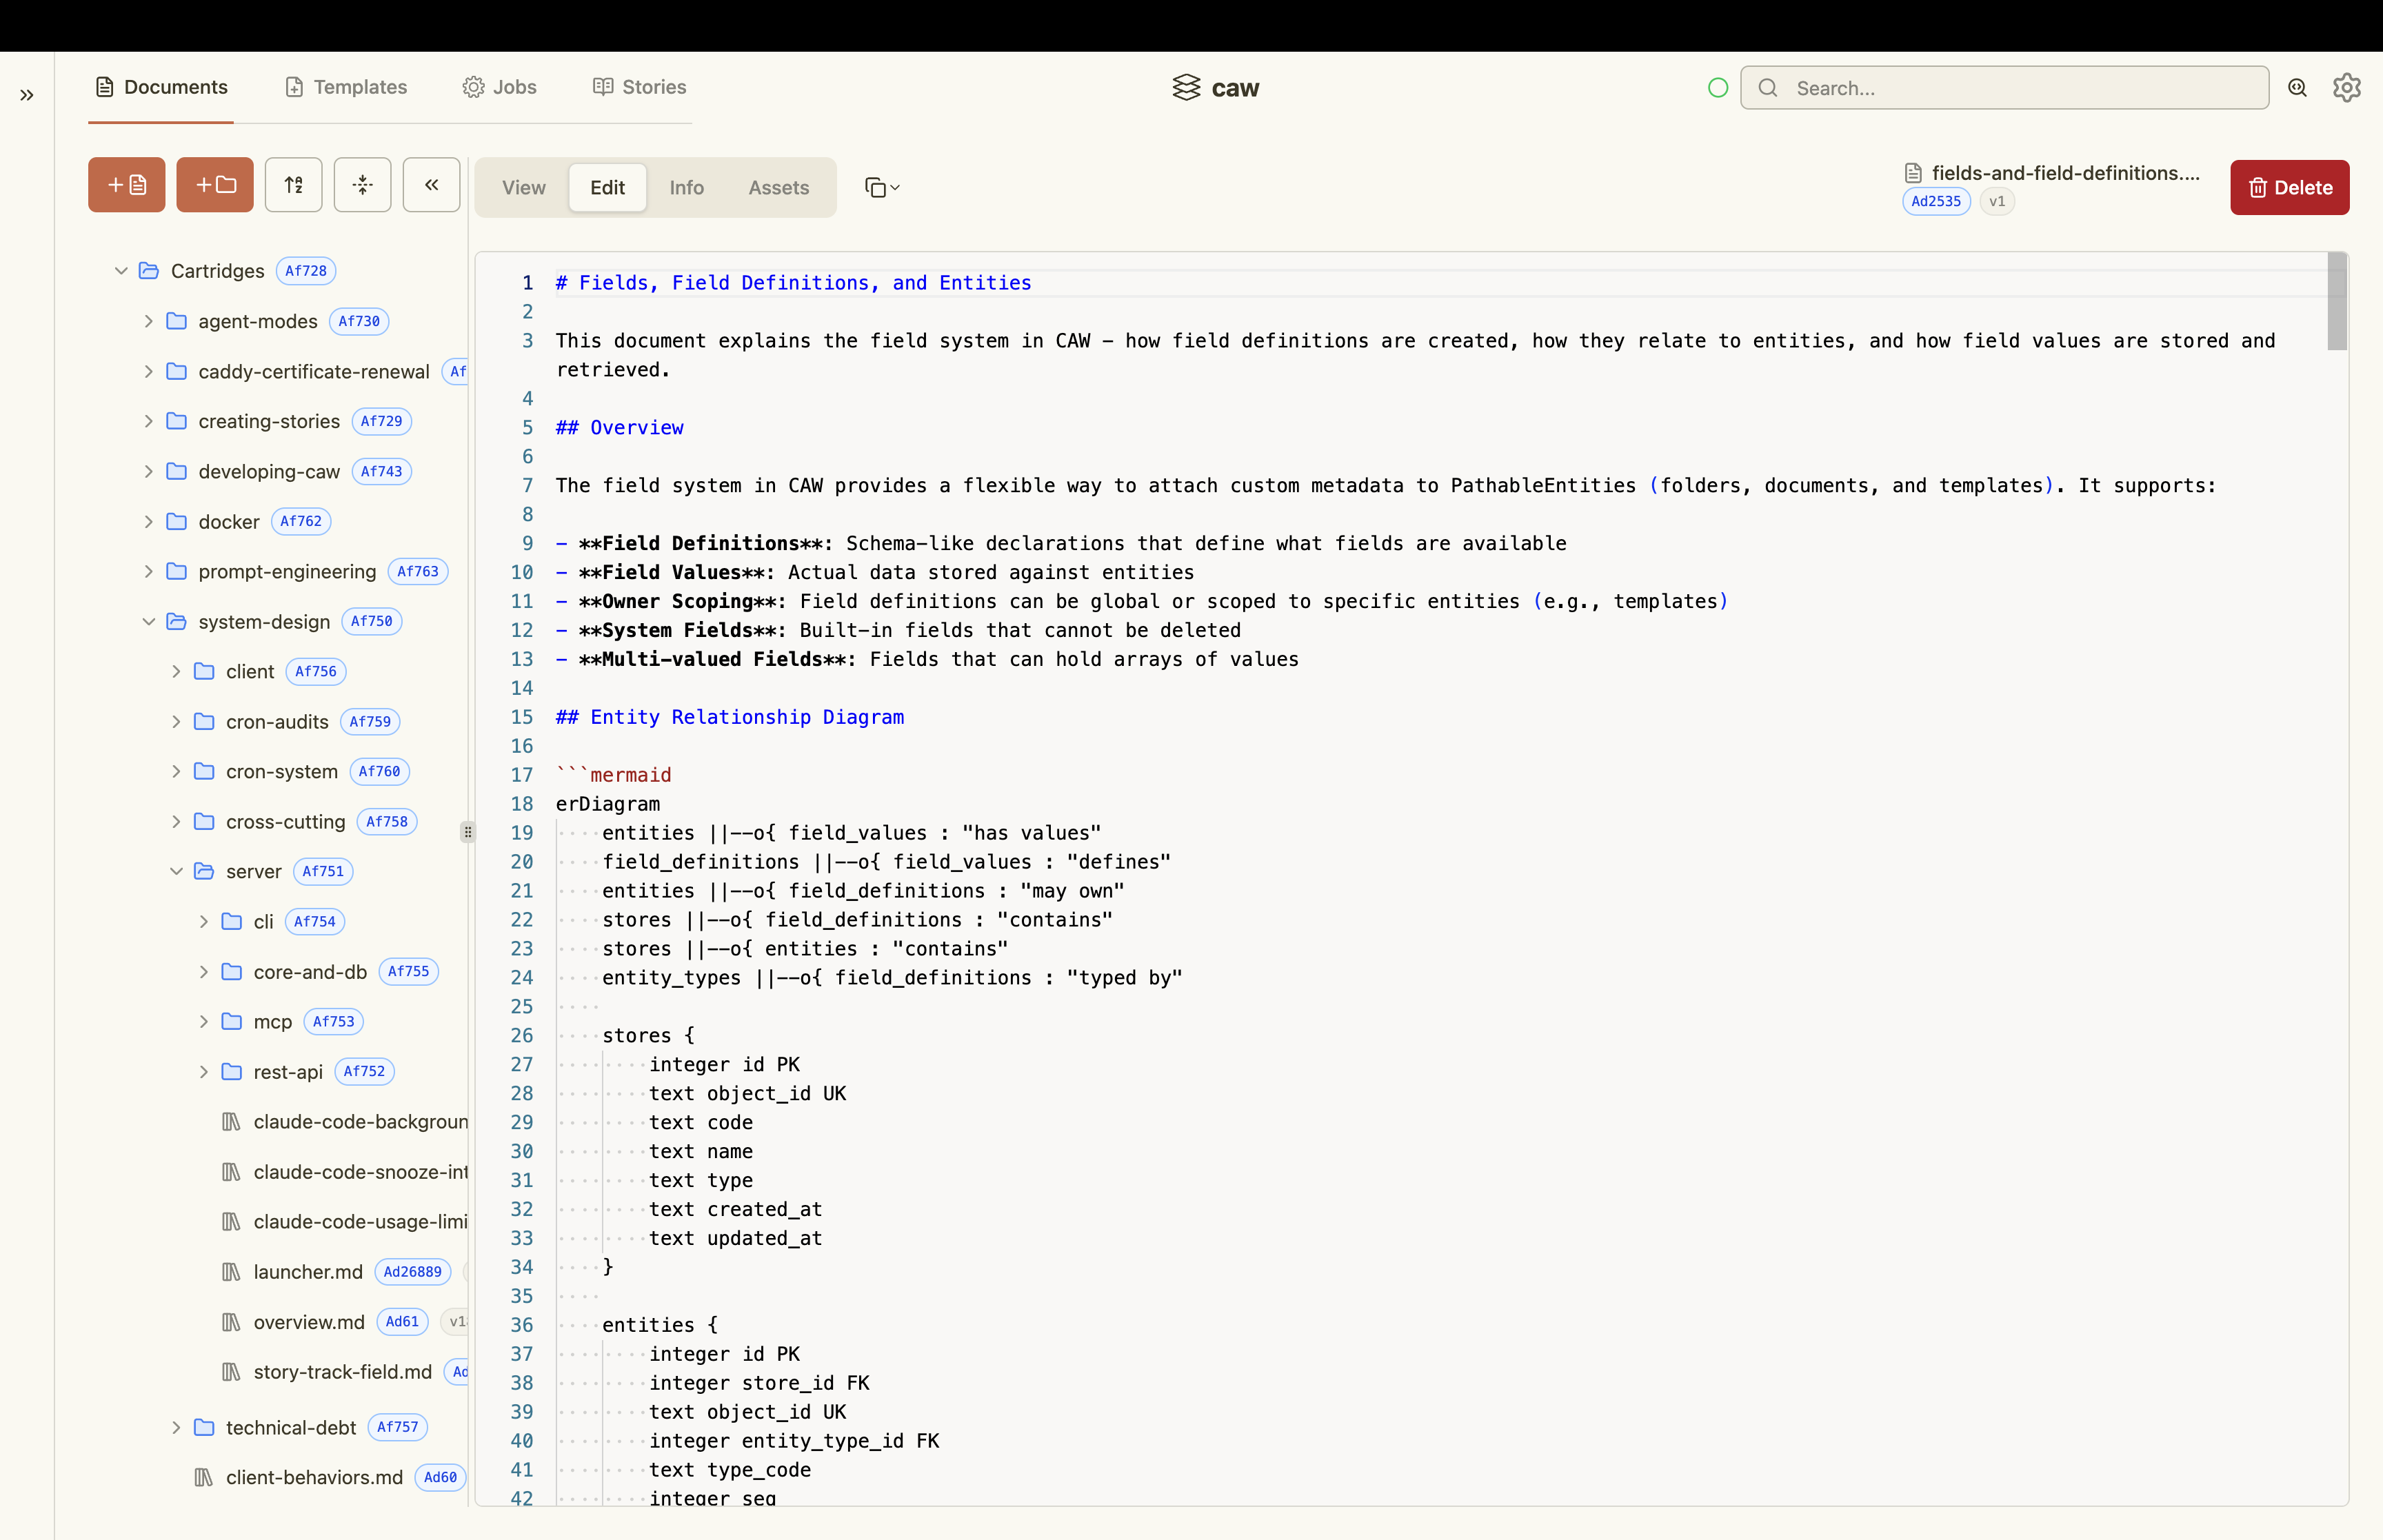Open the copy dropdown icon
The width and height of the screenshot is (2383, 1540).
click(x=882, y=188)
